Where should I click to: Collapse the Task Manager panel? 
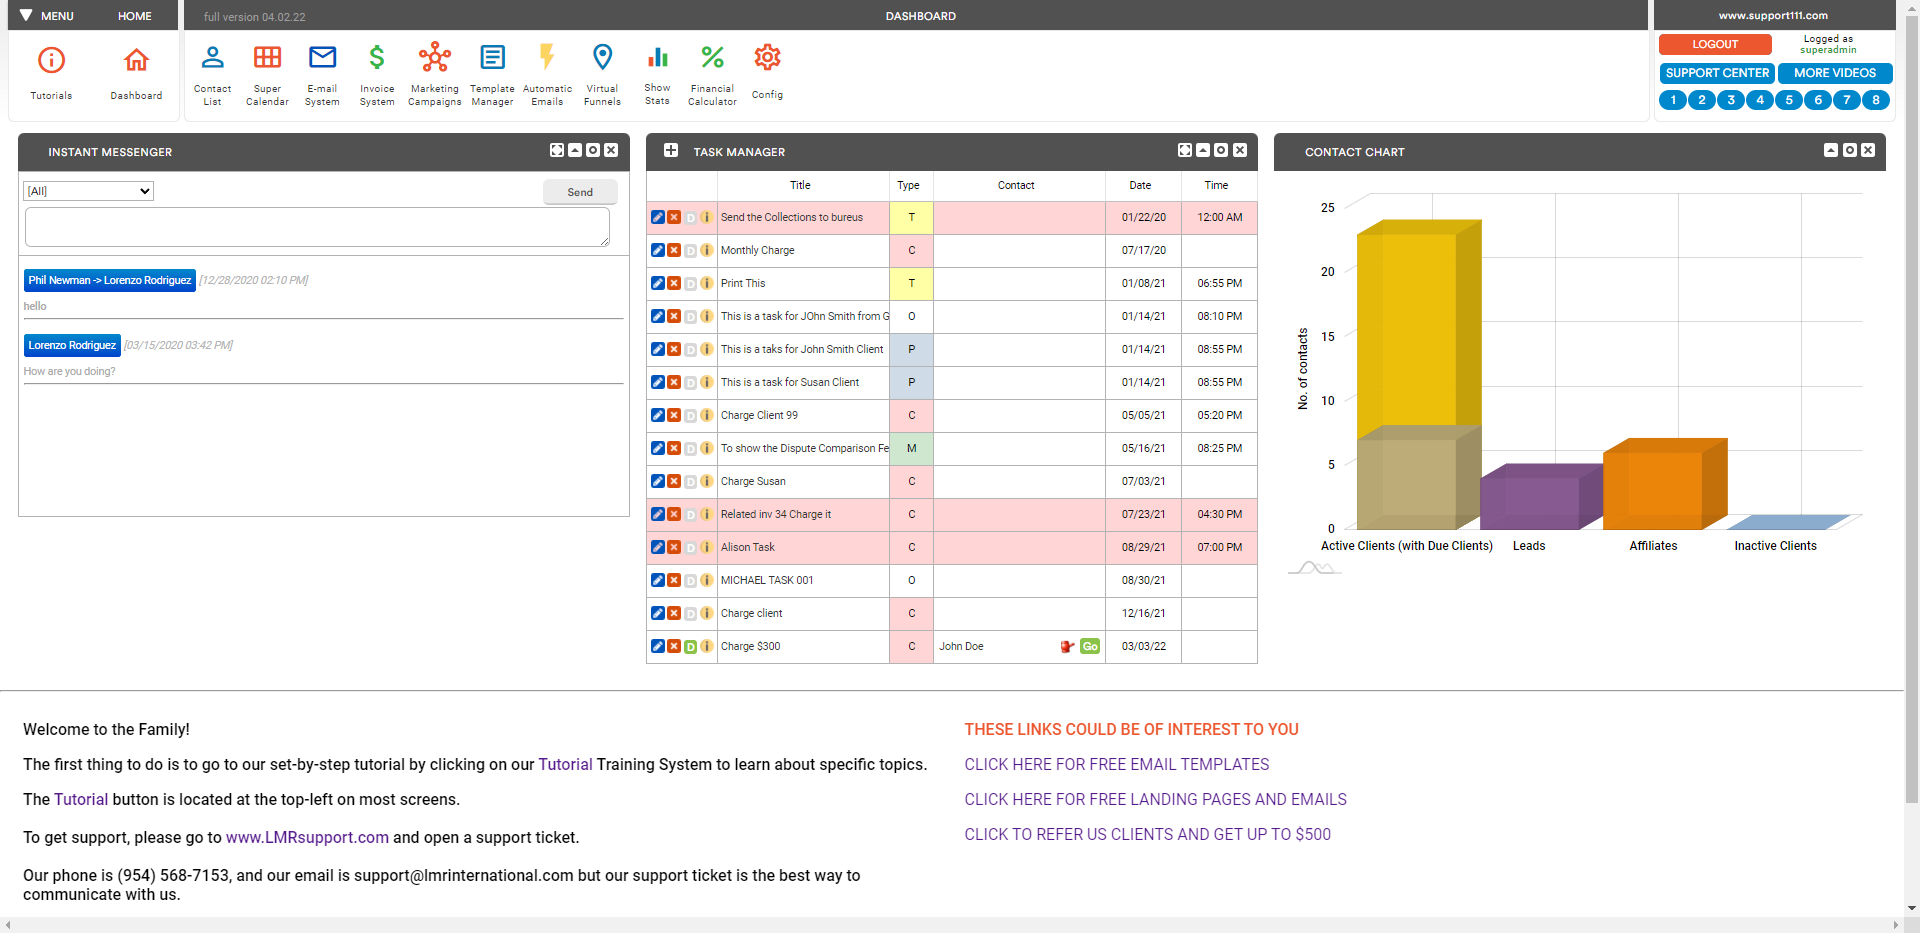[1203, 150]
